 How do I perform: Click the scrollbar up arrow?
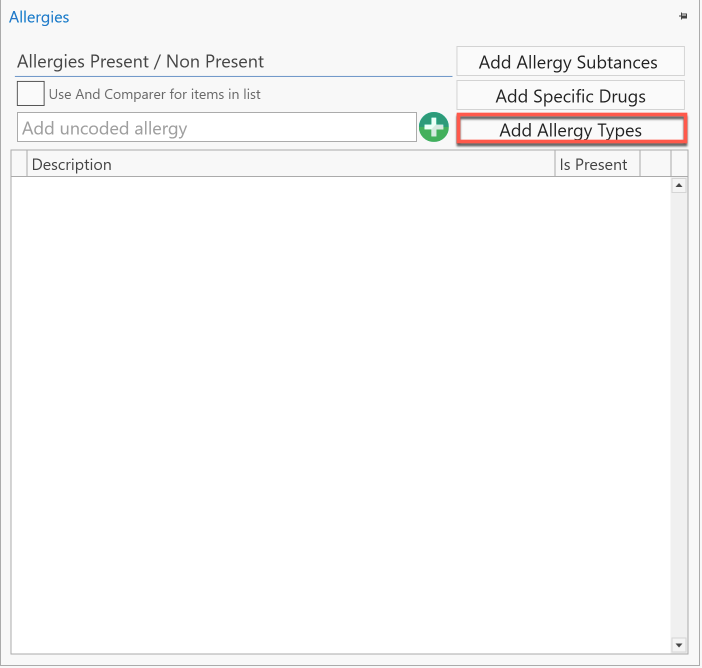pyautogui.click(x=679, y=185)
